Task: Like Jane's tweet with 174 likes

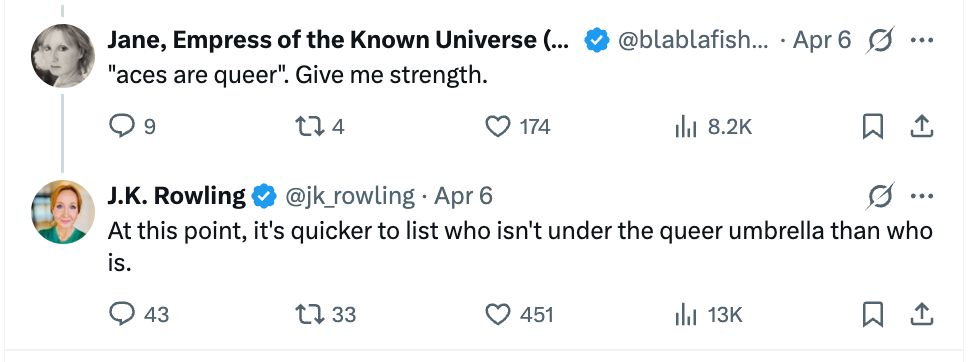Action: tap(517, 127)
